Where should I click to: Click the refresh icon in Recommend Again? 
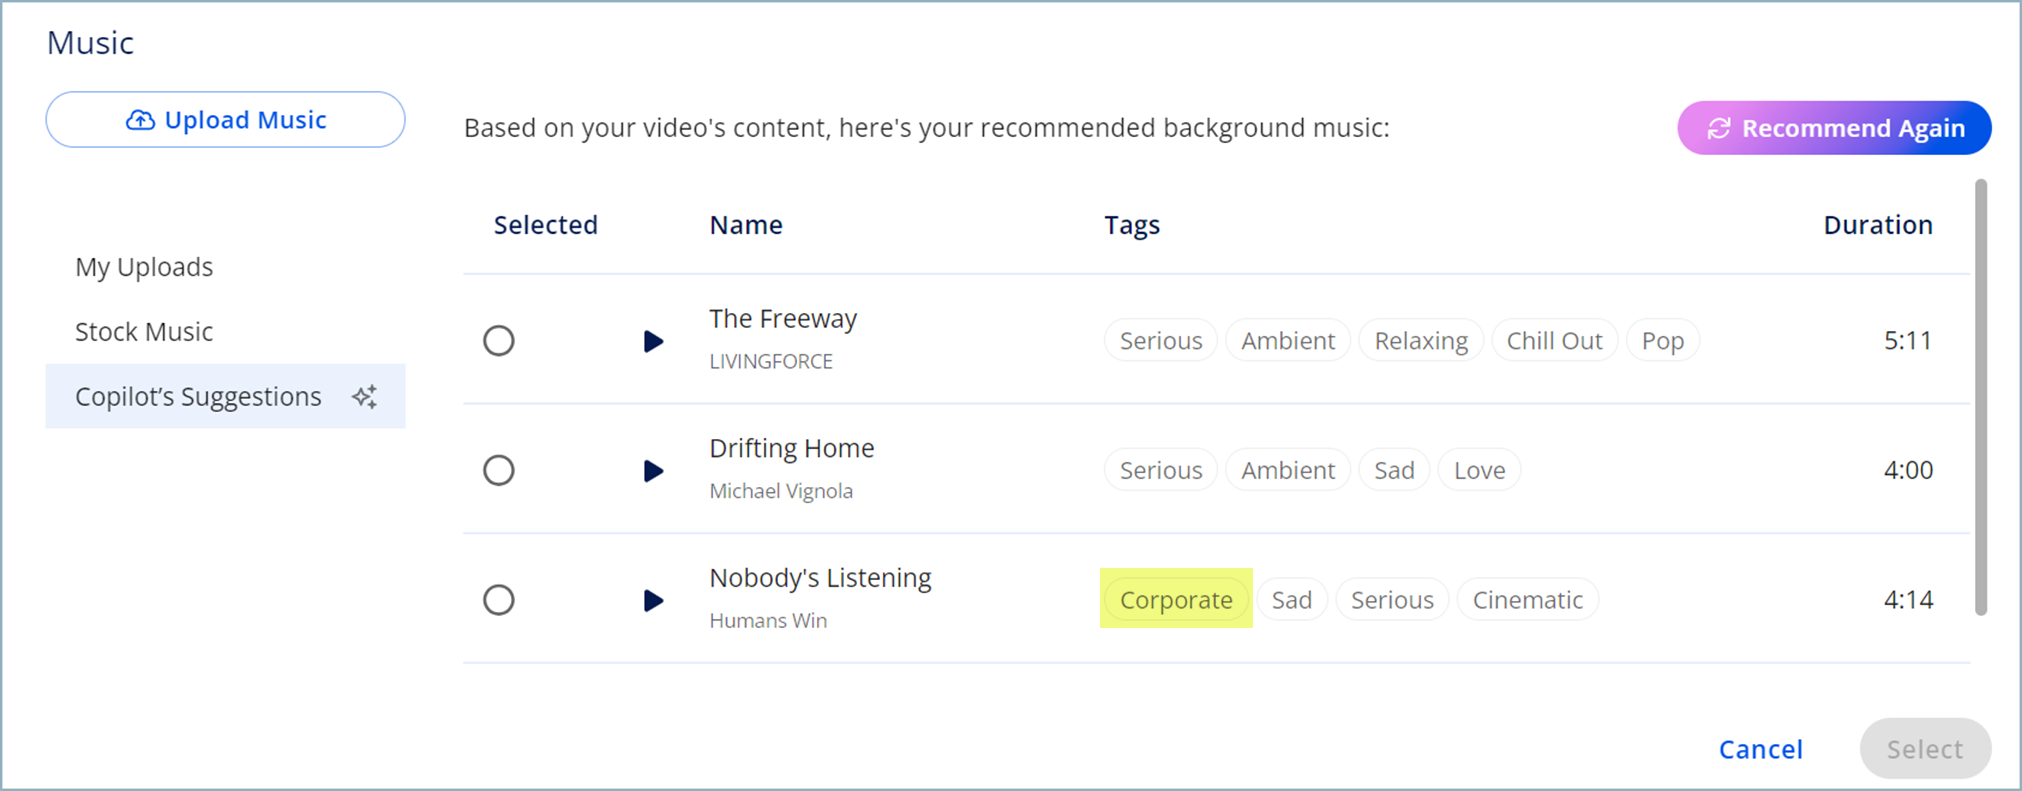[1718, 128]
